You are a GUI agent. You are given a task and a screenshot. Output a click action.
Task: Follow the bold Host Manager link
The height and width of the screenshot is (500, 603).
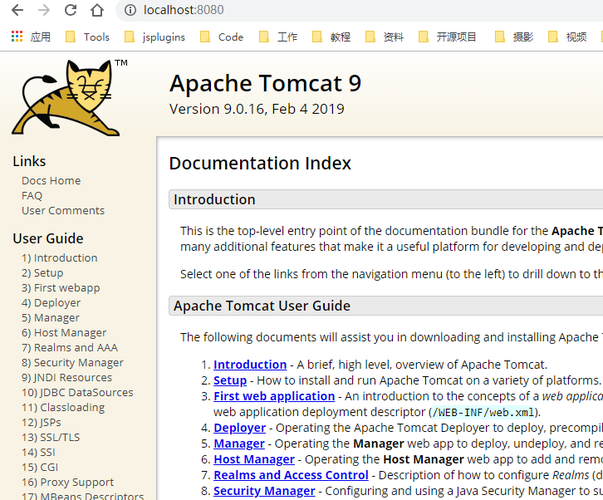click(x=254, y=459)
